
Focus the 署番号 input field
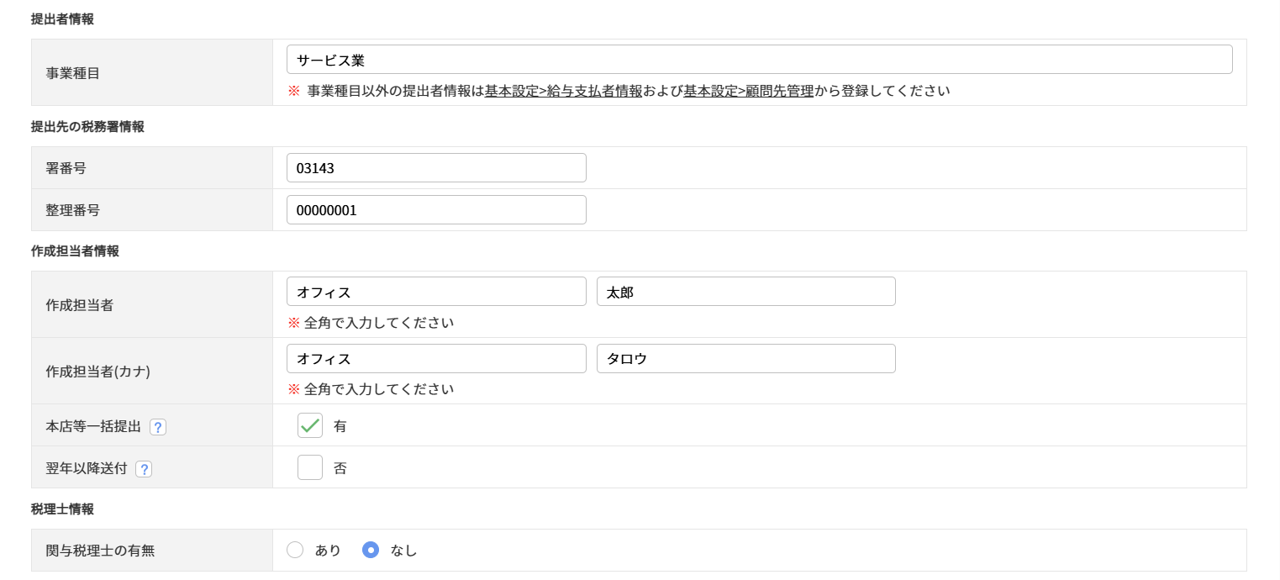pos(436,168)
